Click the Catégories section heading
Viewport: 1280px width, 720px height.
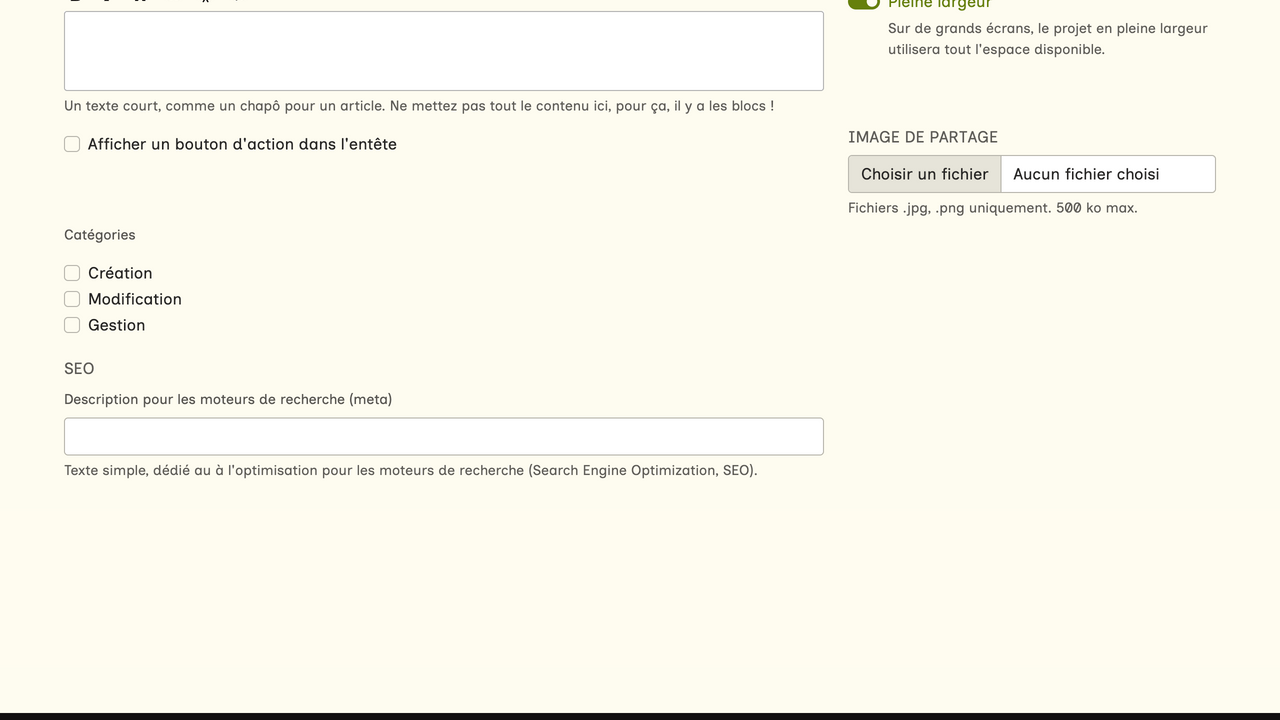99,235
